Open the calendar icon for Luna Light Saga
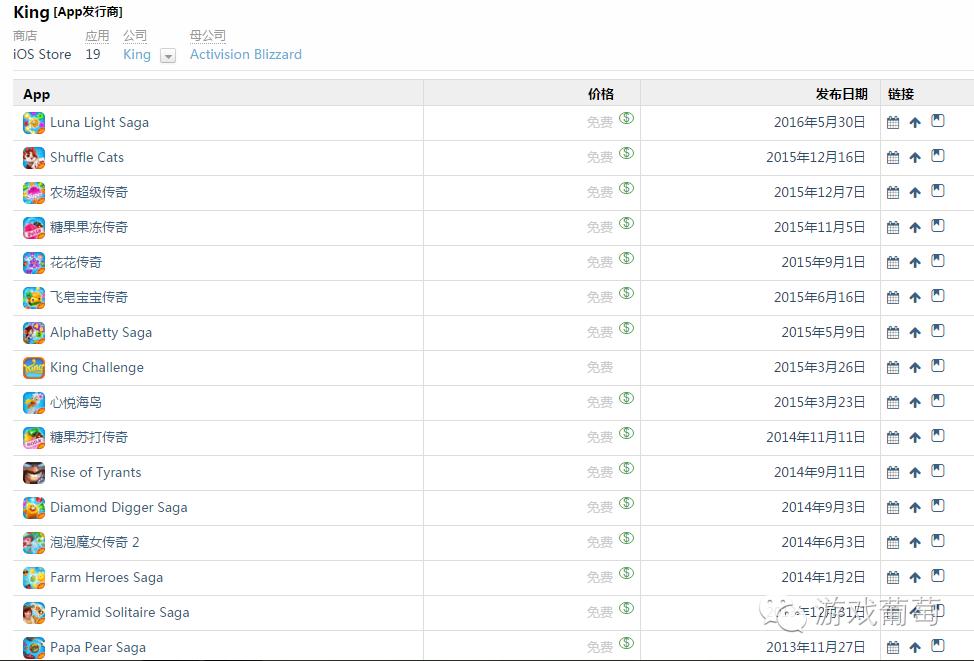974x661 pixels. click(x=893, y=122)
